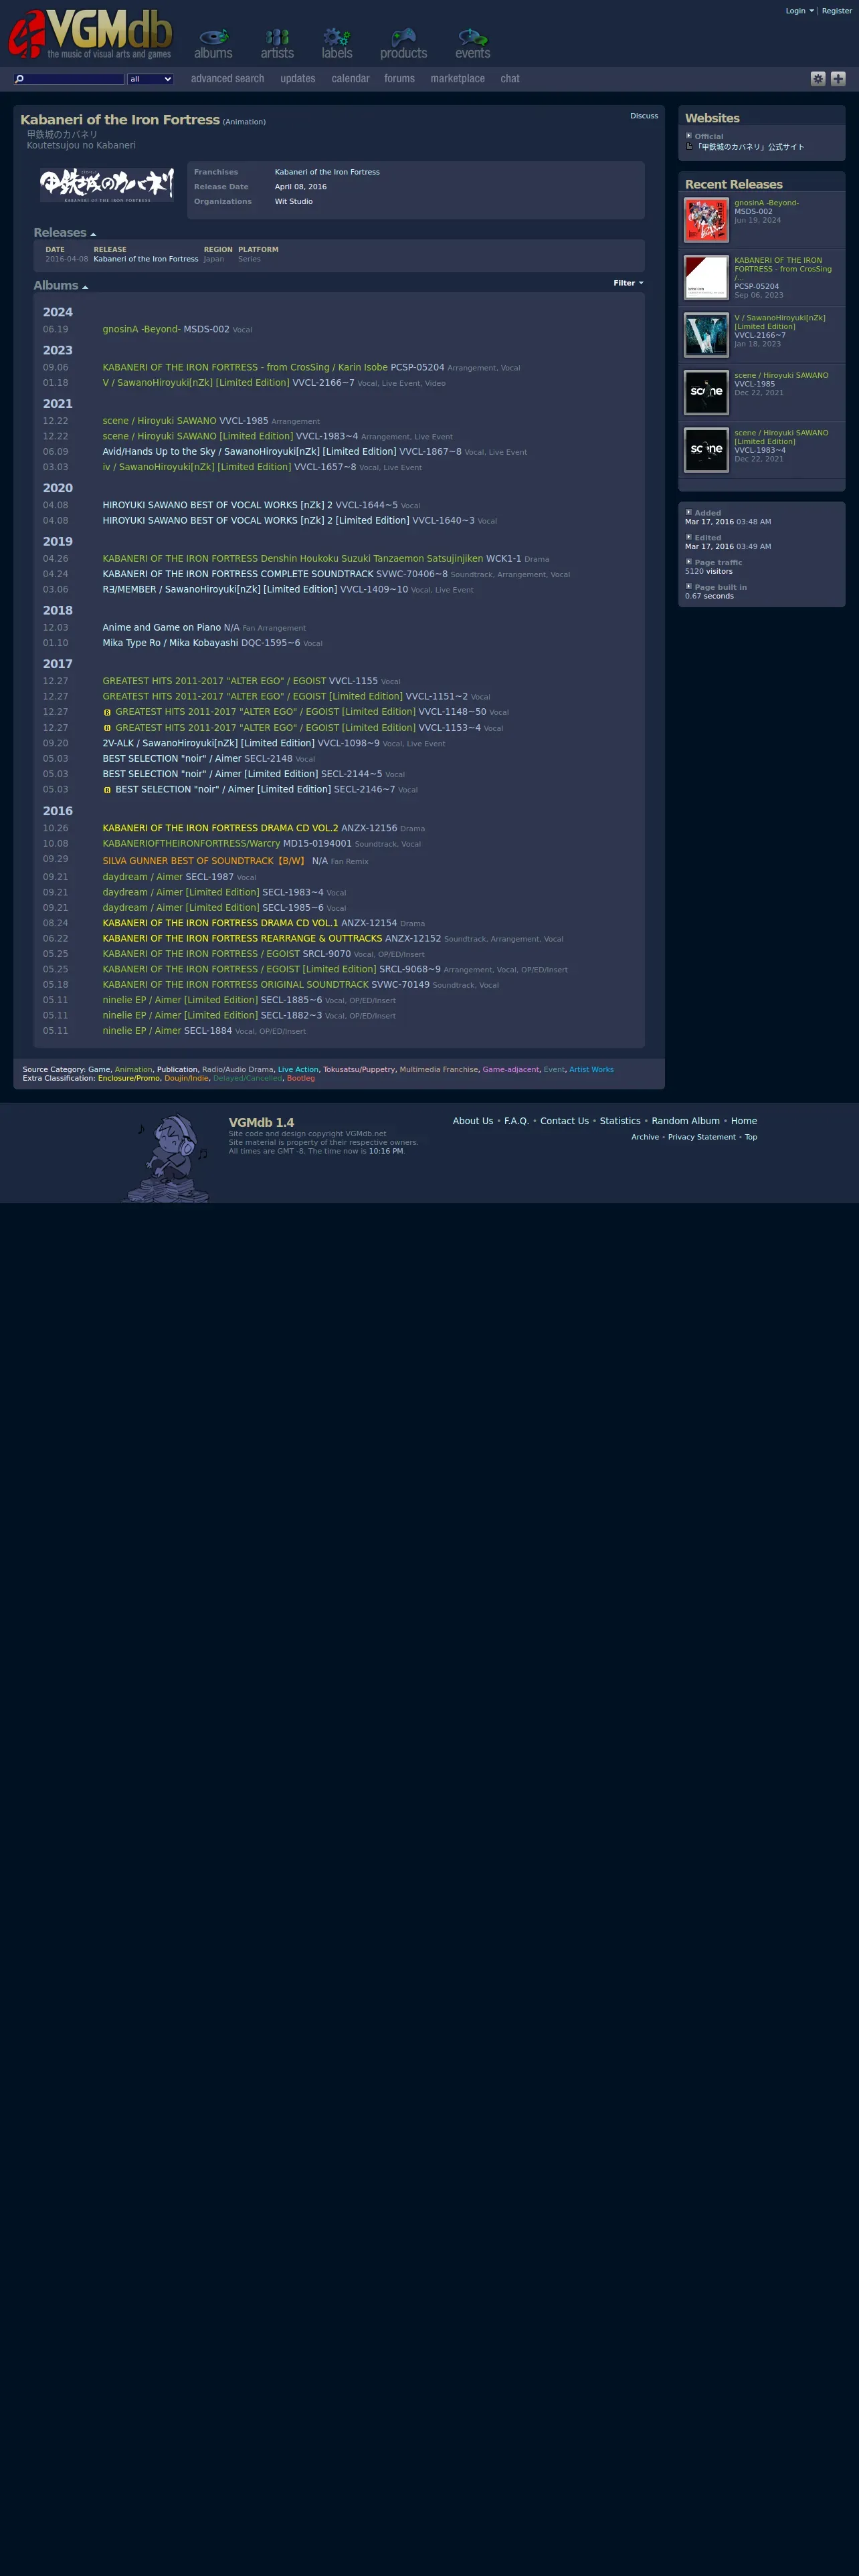Open KABANERI COMPLETE SOUNDTRACK album

(x=237, y=574)
